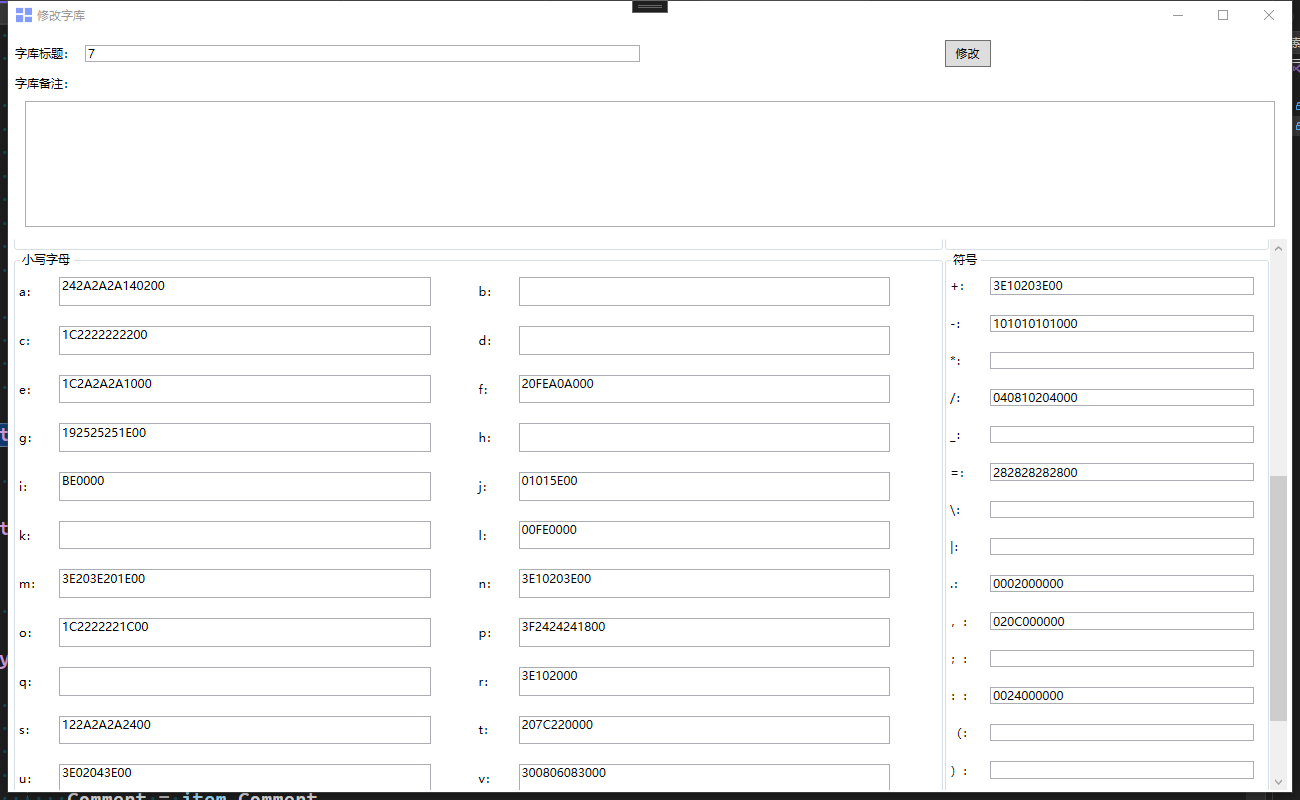The height and width of the screenshot is (800, 1300).
Task: Maximize the 修改字库 window
Action: tap(1223, 15)
